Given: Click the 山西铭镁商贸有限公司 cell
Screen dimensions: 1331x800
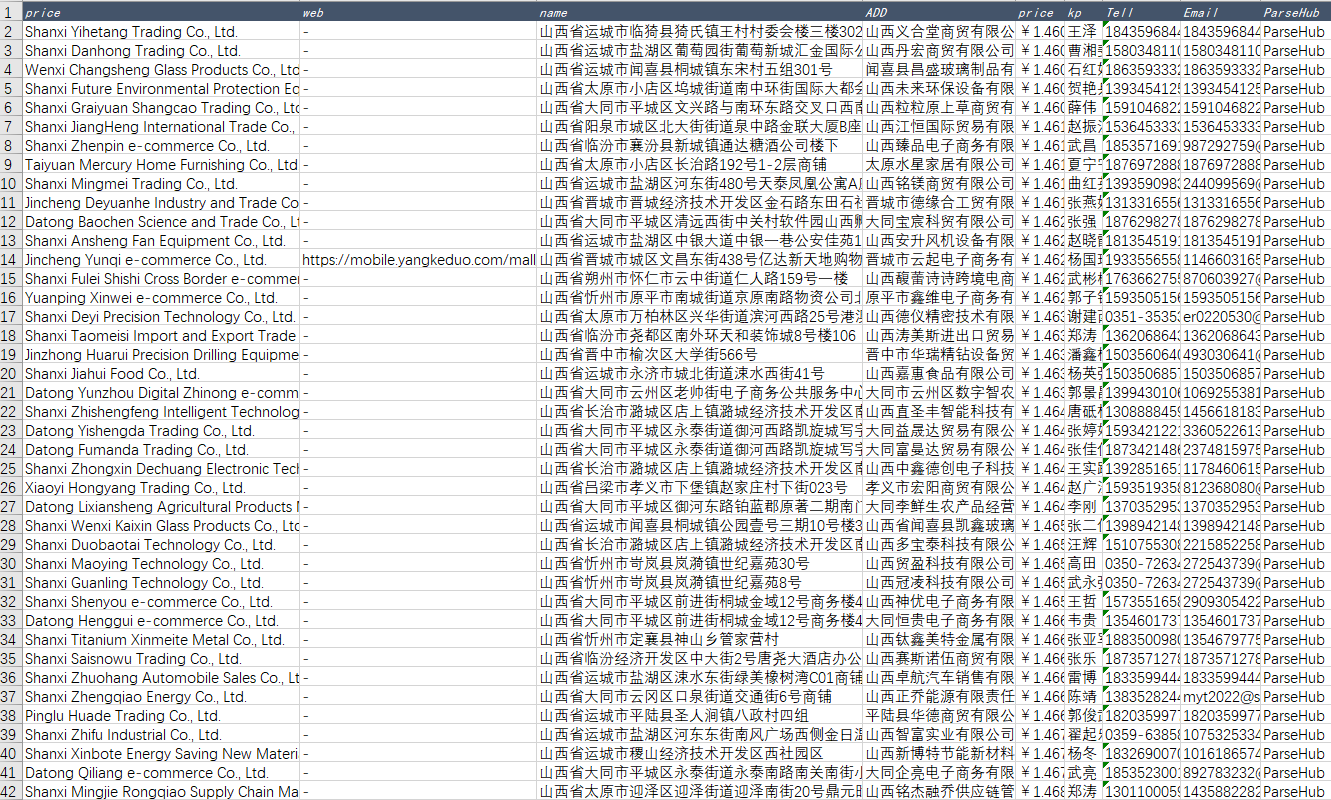Looking at the screenshot, I should (x=939, y=184).
